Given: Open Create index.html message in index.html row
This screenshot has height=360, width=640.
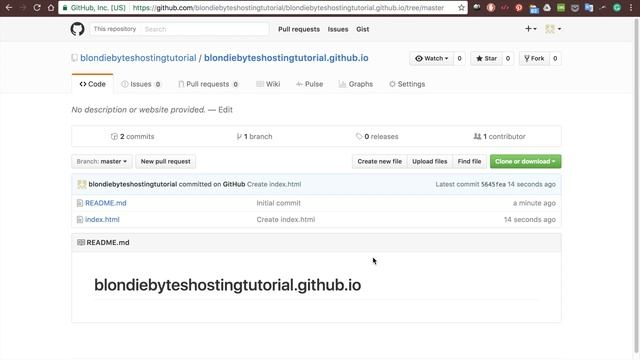Looking at the screenshot, I should pyautogui.click(x=286, y=220).
